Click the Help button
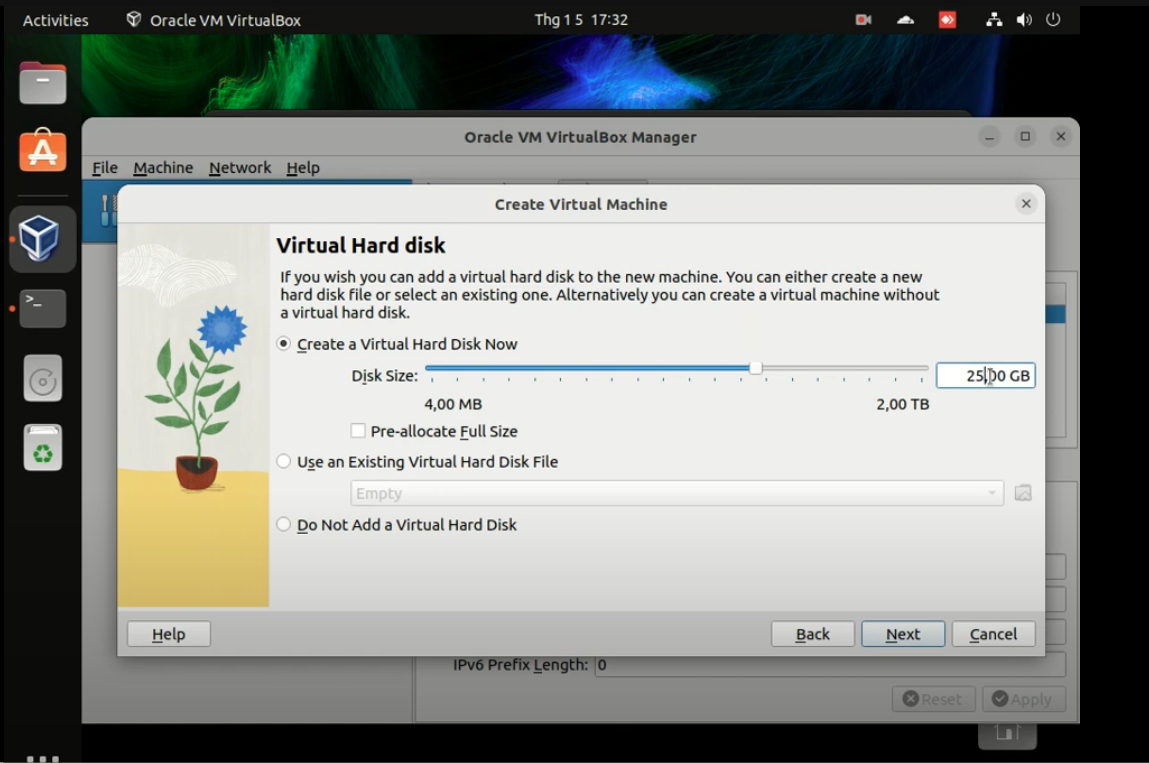The image size is (1149, 763). click(168, 633)
